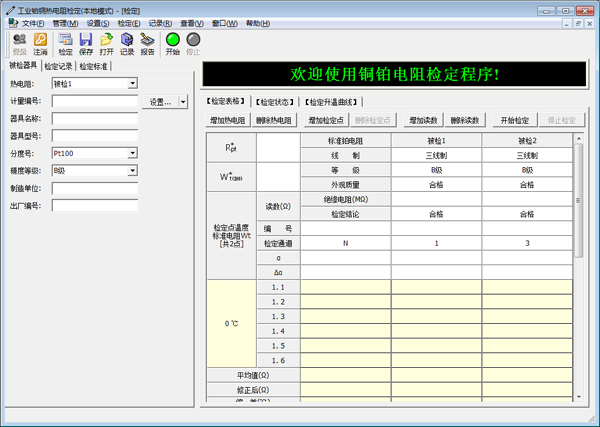Save using the 保存 floppy icon
600x427 pixels.
click(x=86, y=44)
